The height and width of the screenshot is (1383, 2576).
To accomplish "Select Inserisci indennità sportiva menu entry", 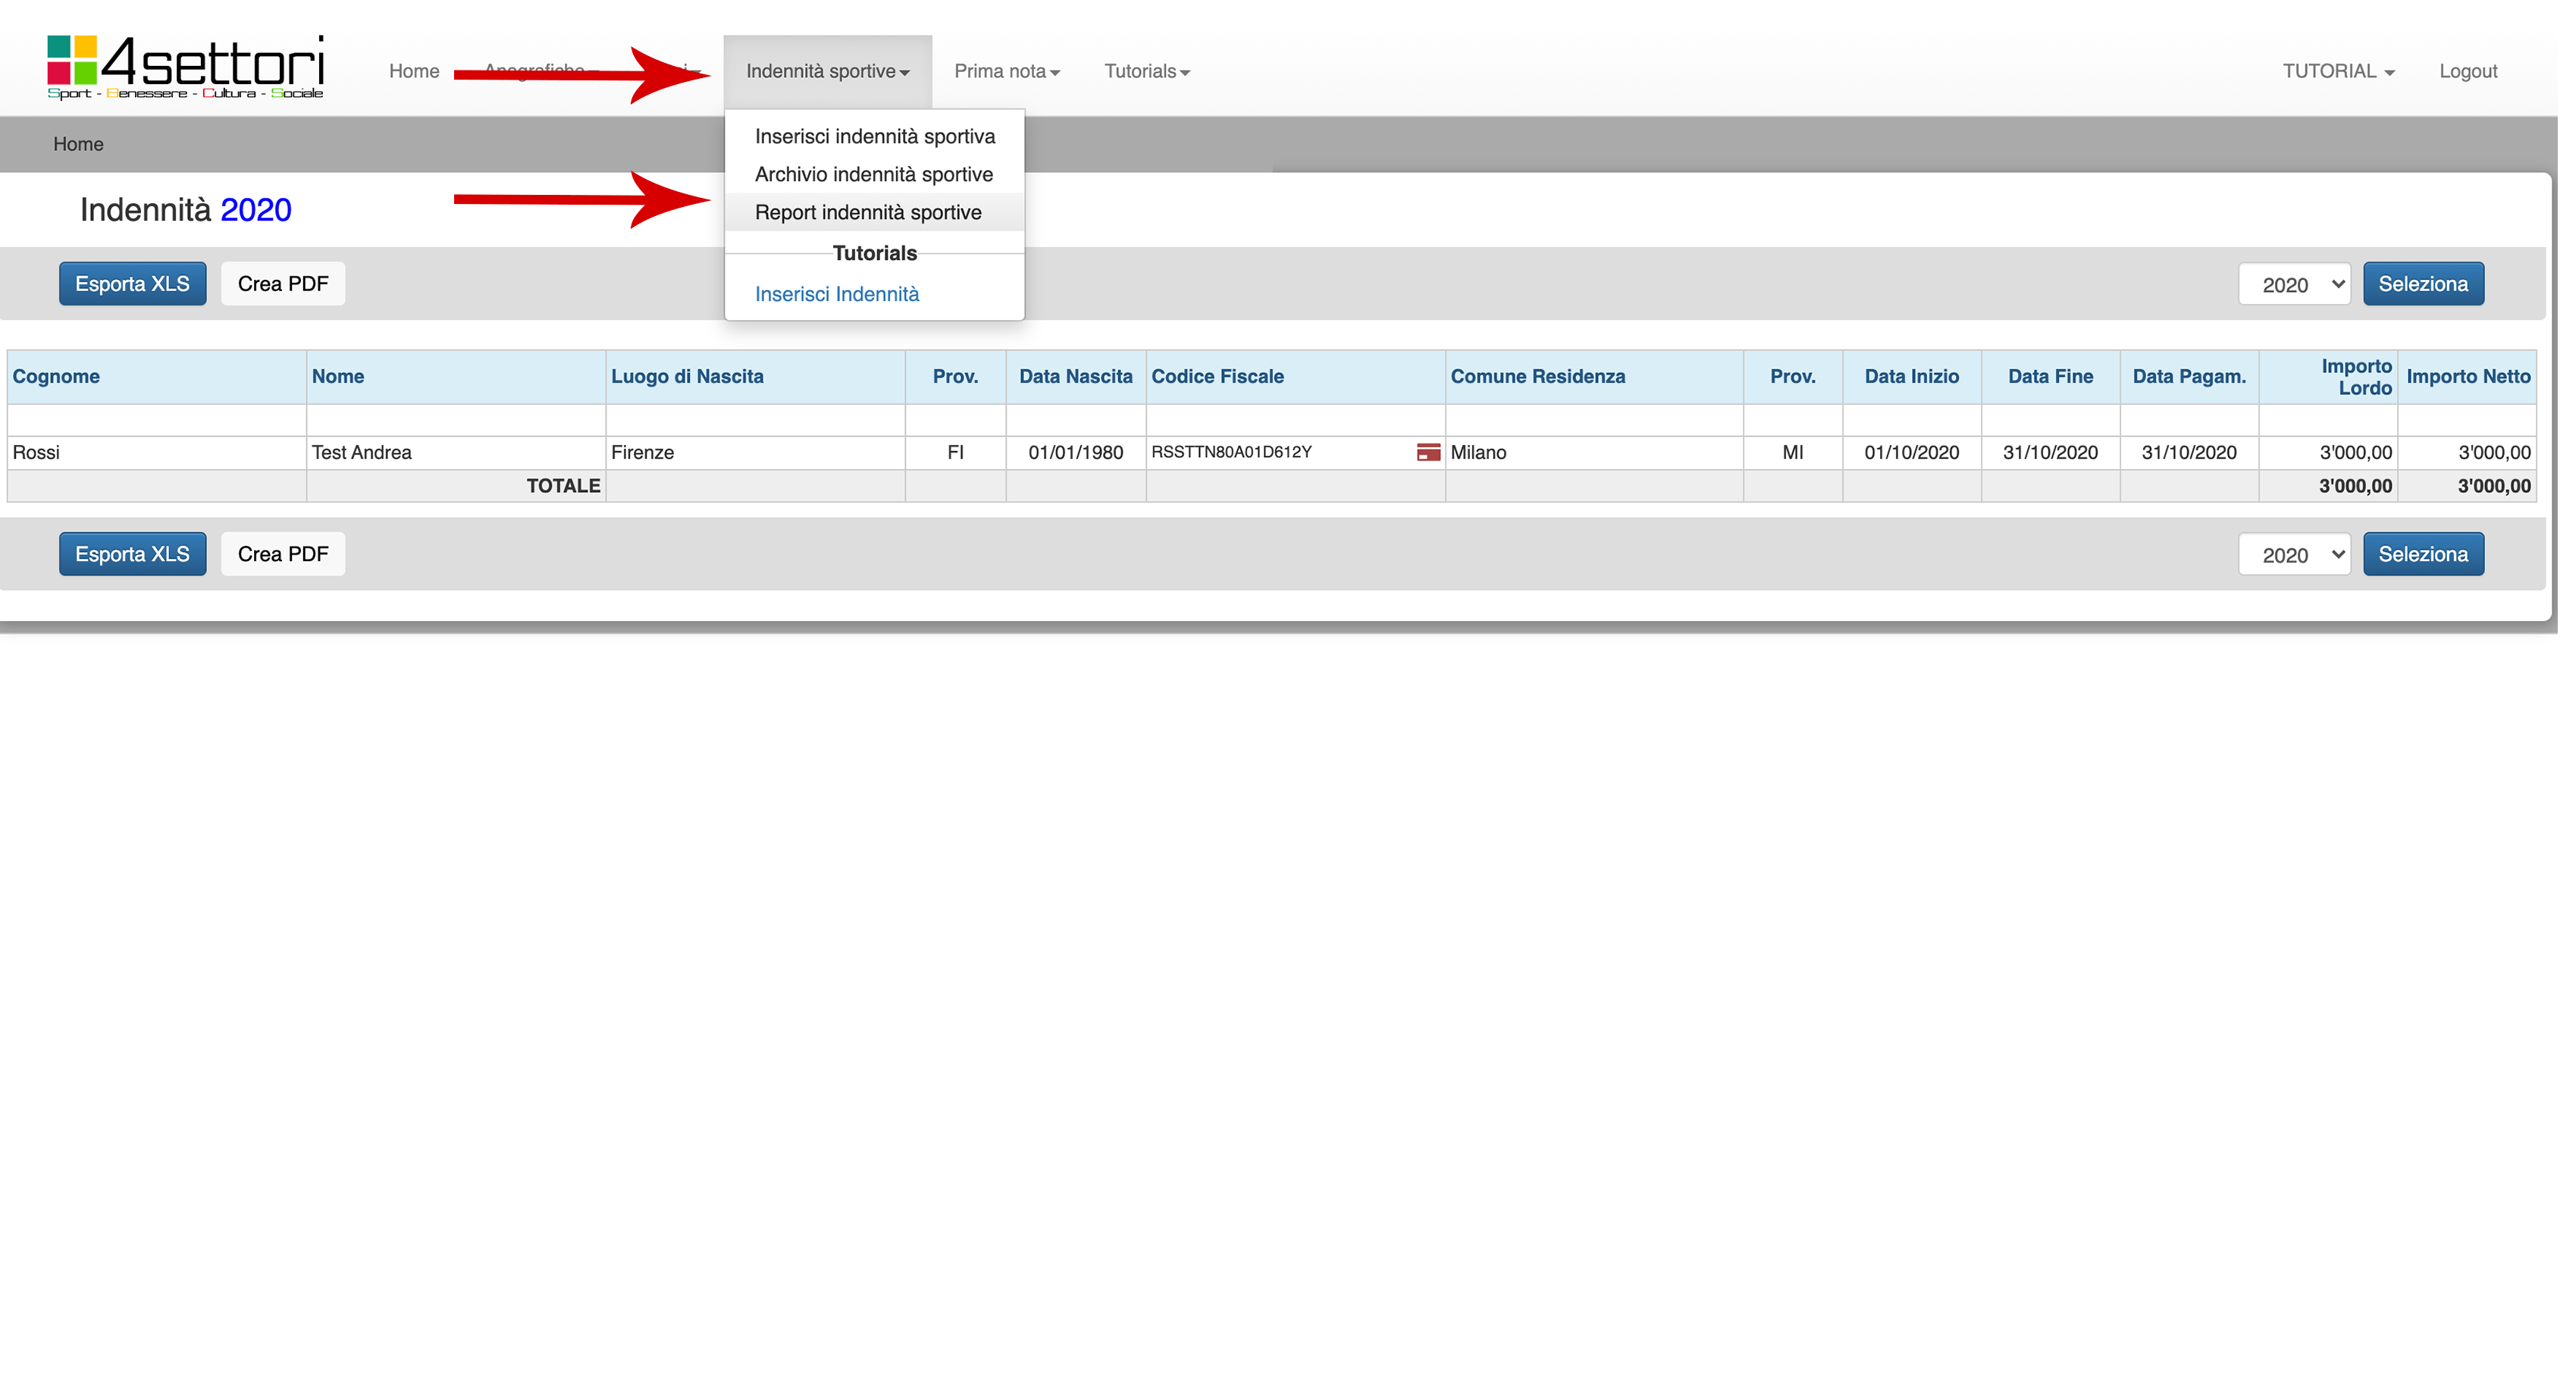I will [x=874, y=136].
